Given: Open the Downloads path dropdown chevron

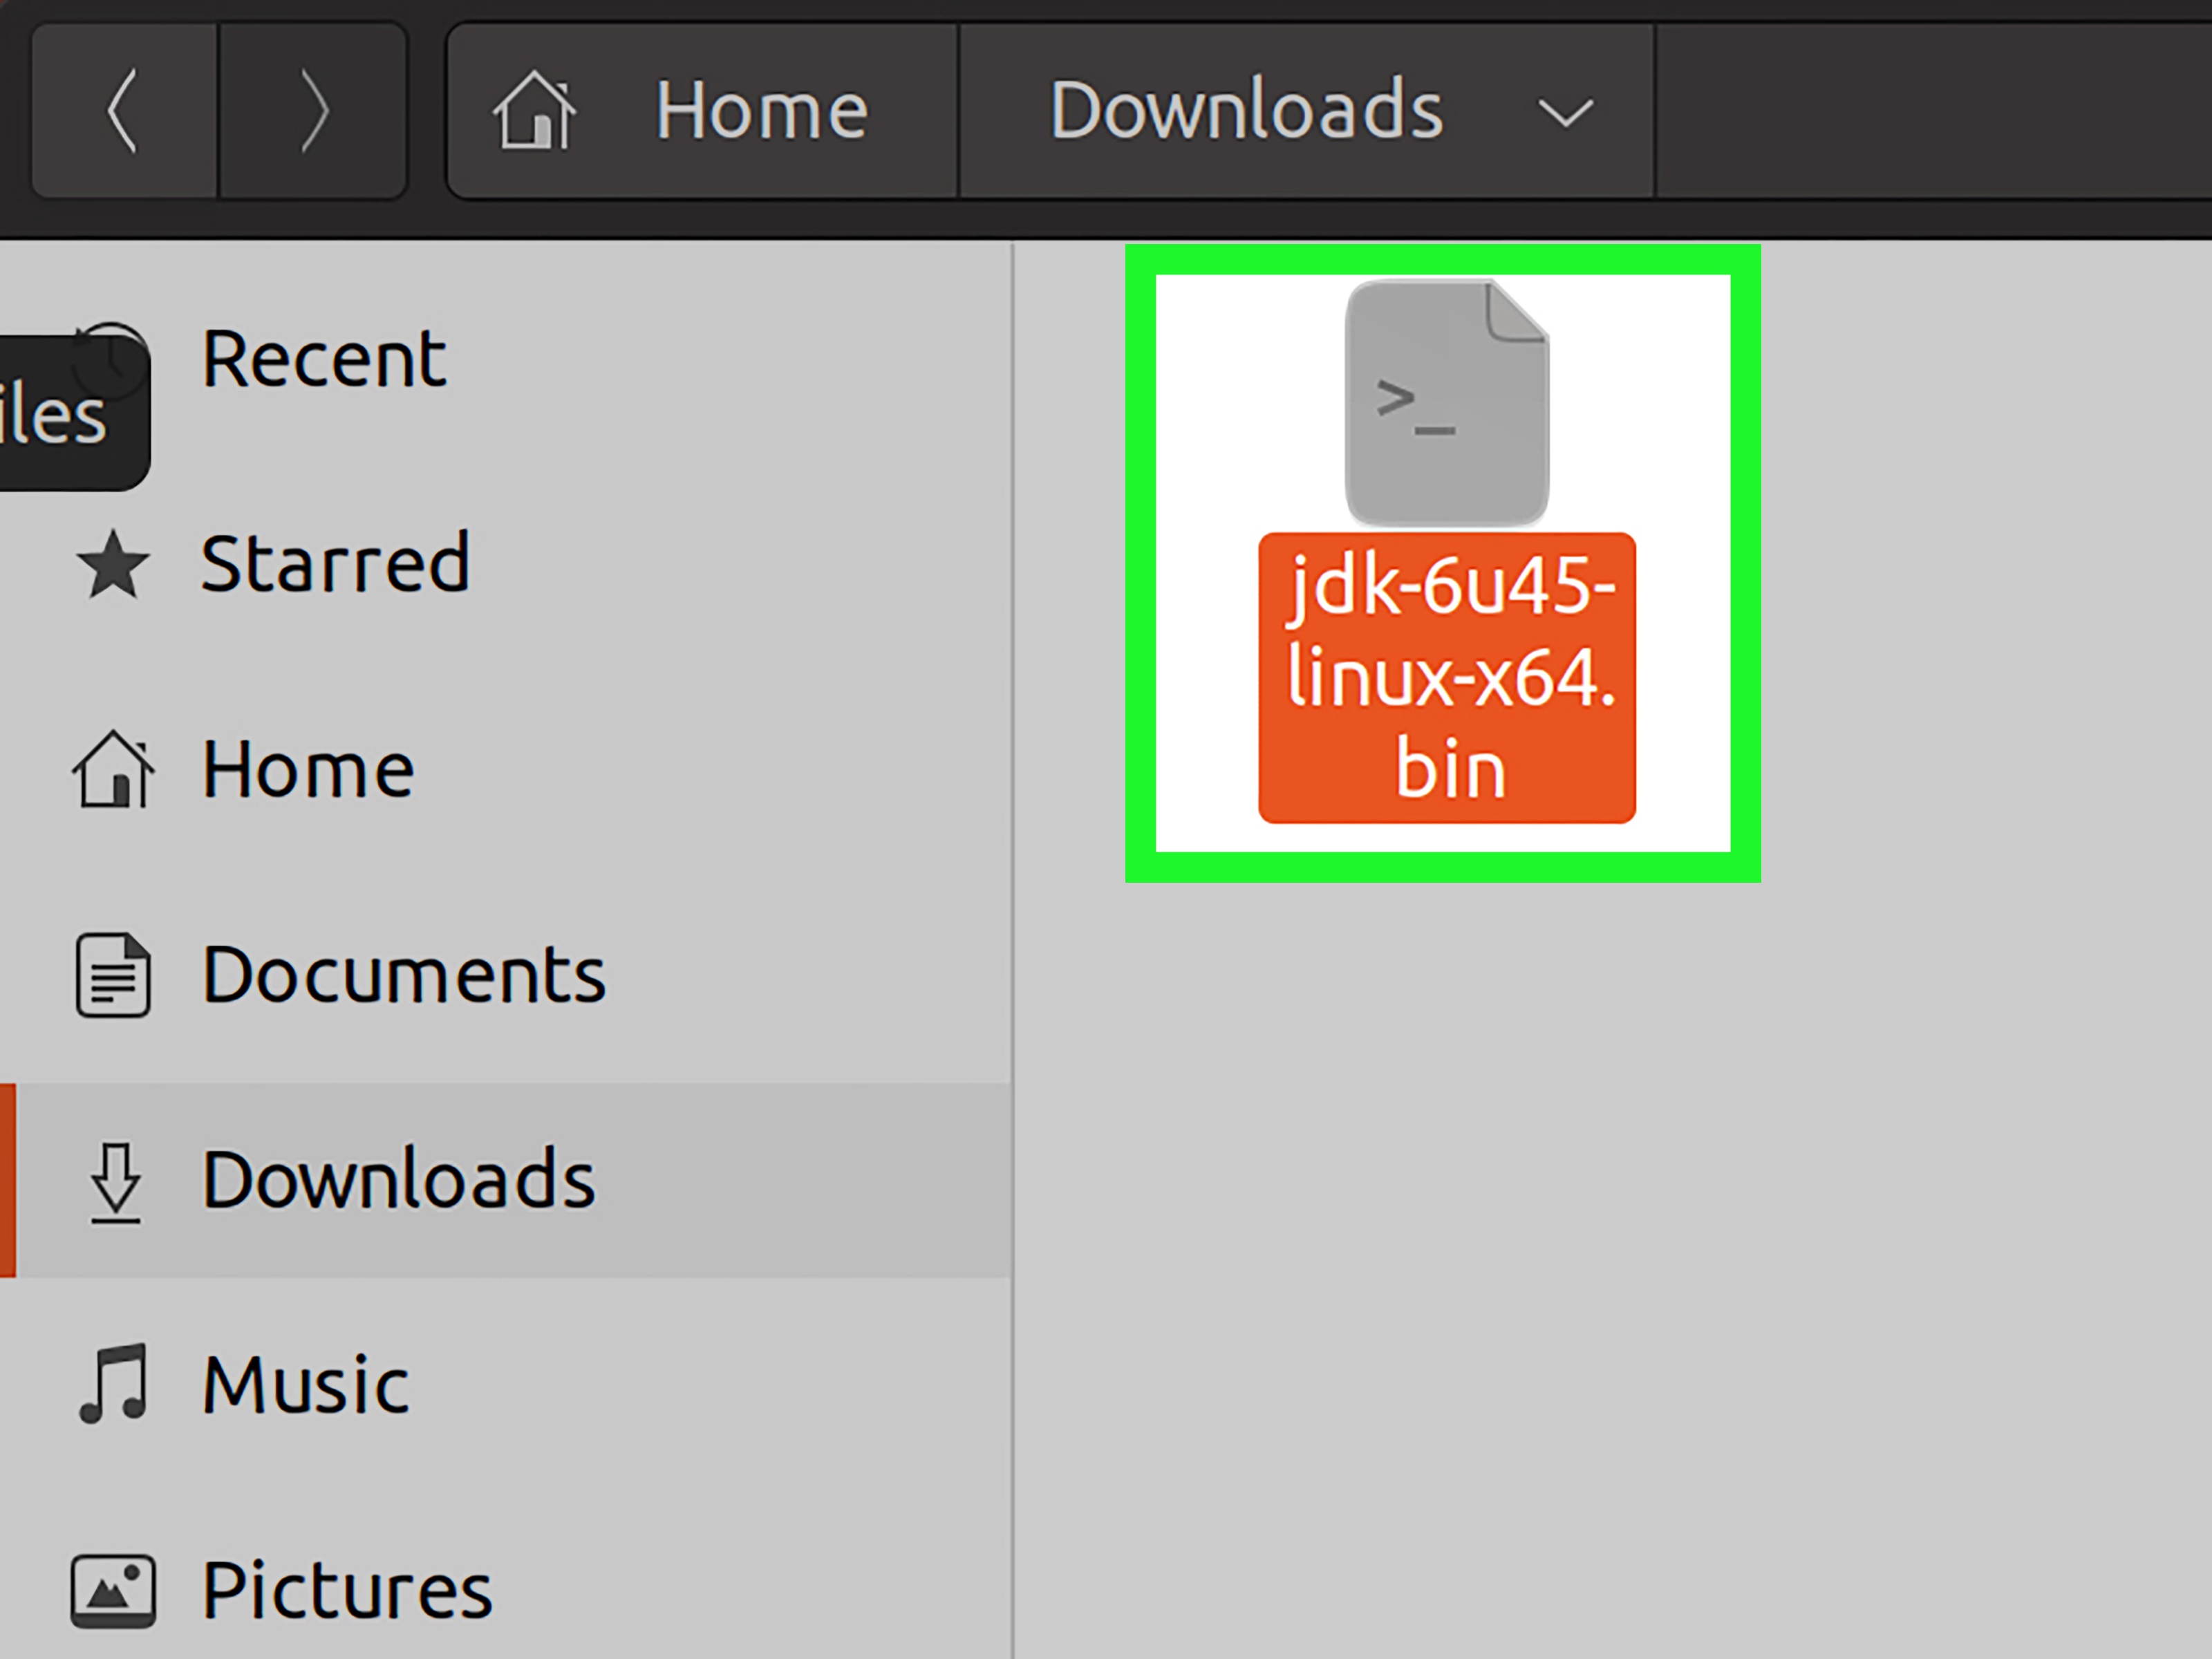Looking at the screenshot, I should pyautogui.click(x=1565, y=113).
